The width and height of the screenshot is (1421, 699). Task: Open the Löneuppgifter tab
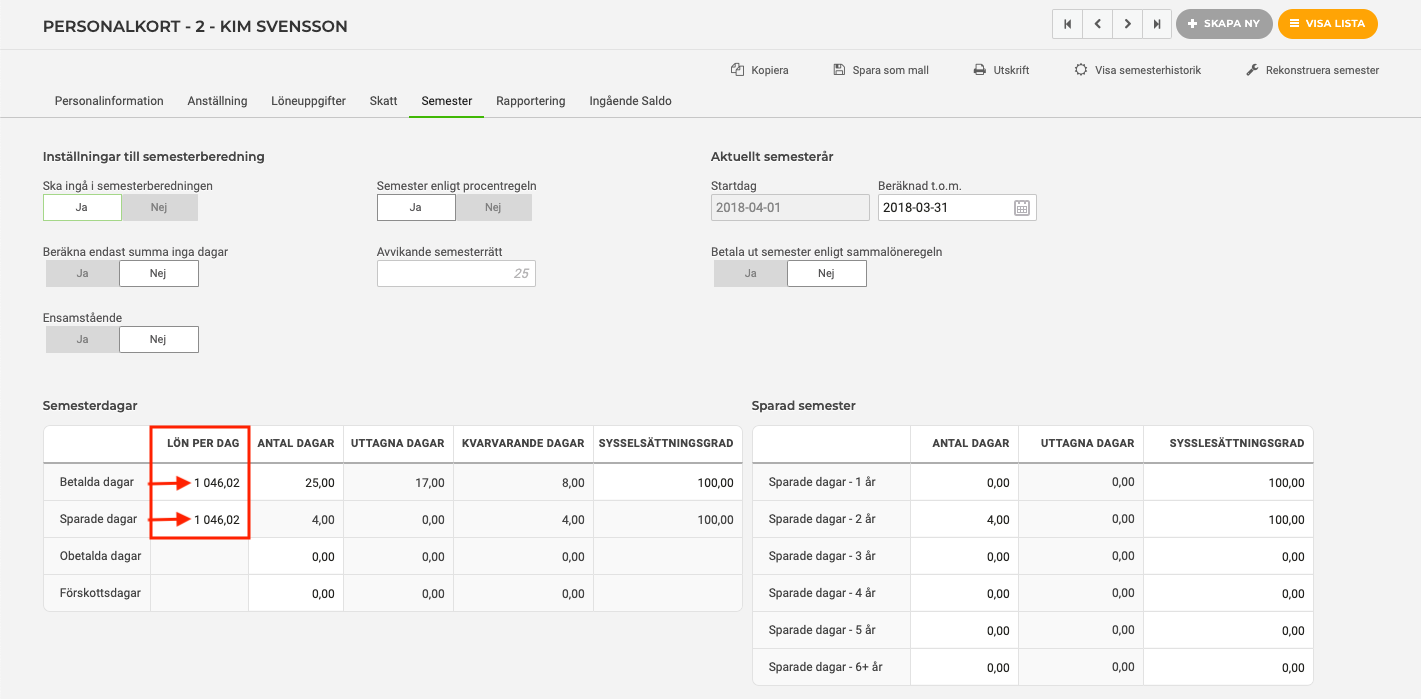tap(308, 101)
